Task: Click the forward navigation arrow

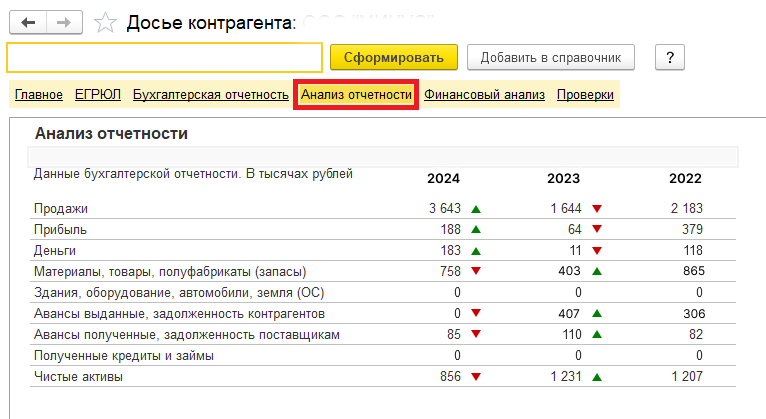Action: tap(62, 21)
